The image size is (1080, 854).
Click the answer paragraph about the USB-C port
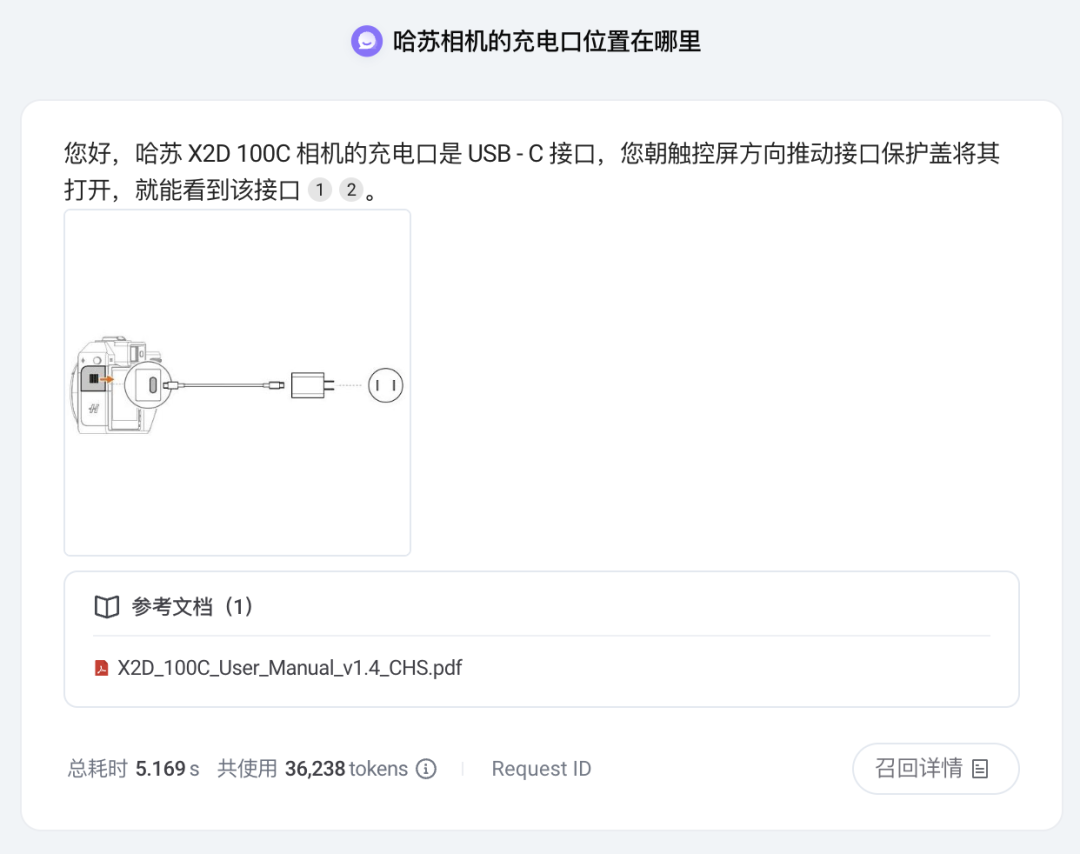(x=532, y=171)
